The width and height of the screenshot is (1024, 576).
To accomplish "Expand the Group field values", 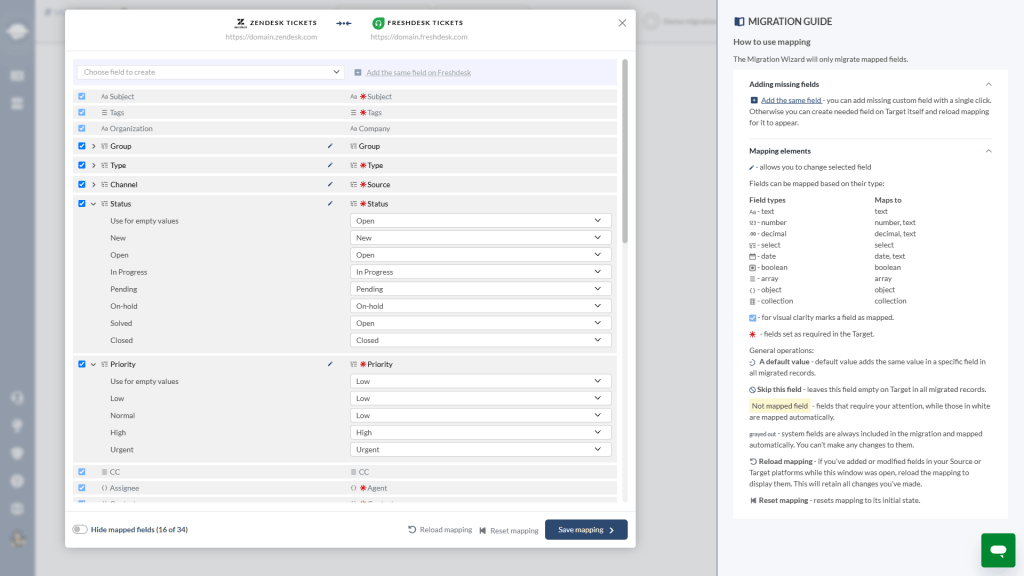I will coord(93,146).
